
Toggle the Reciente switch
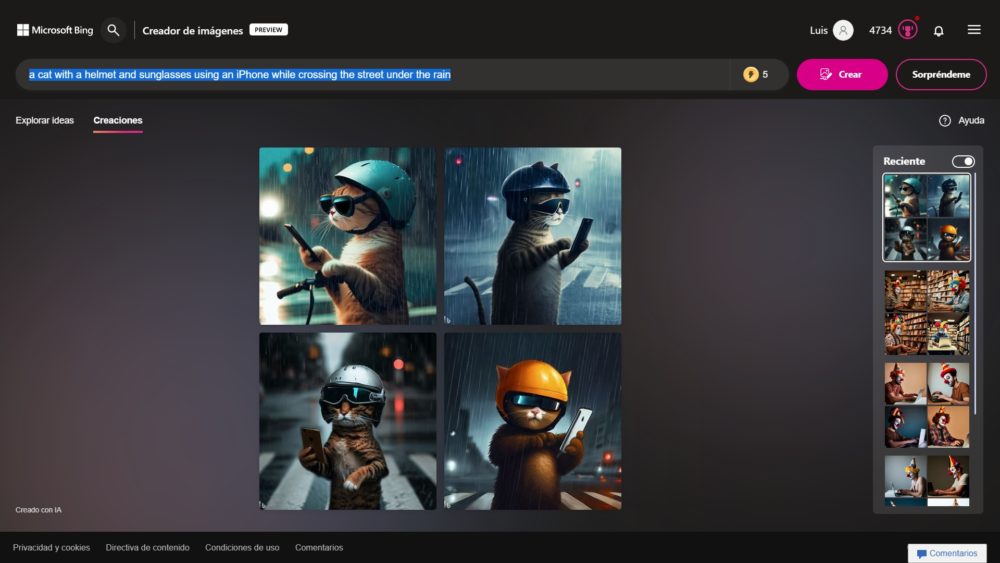[962, 161]
